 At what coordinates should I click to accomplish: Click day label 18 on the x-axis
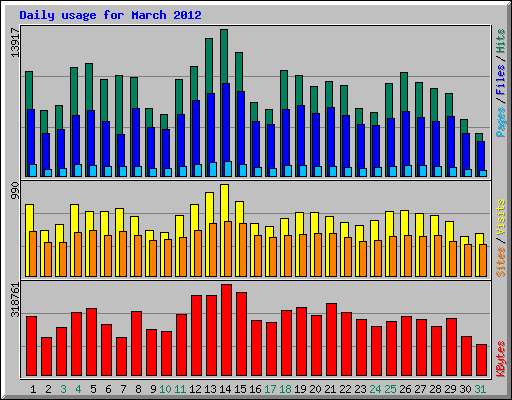pyautogui.click(x=285, y=389)
